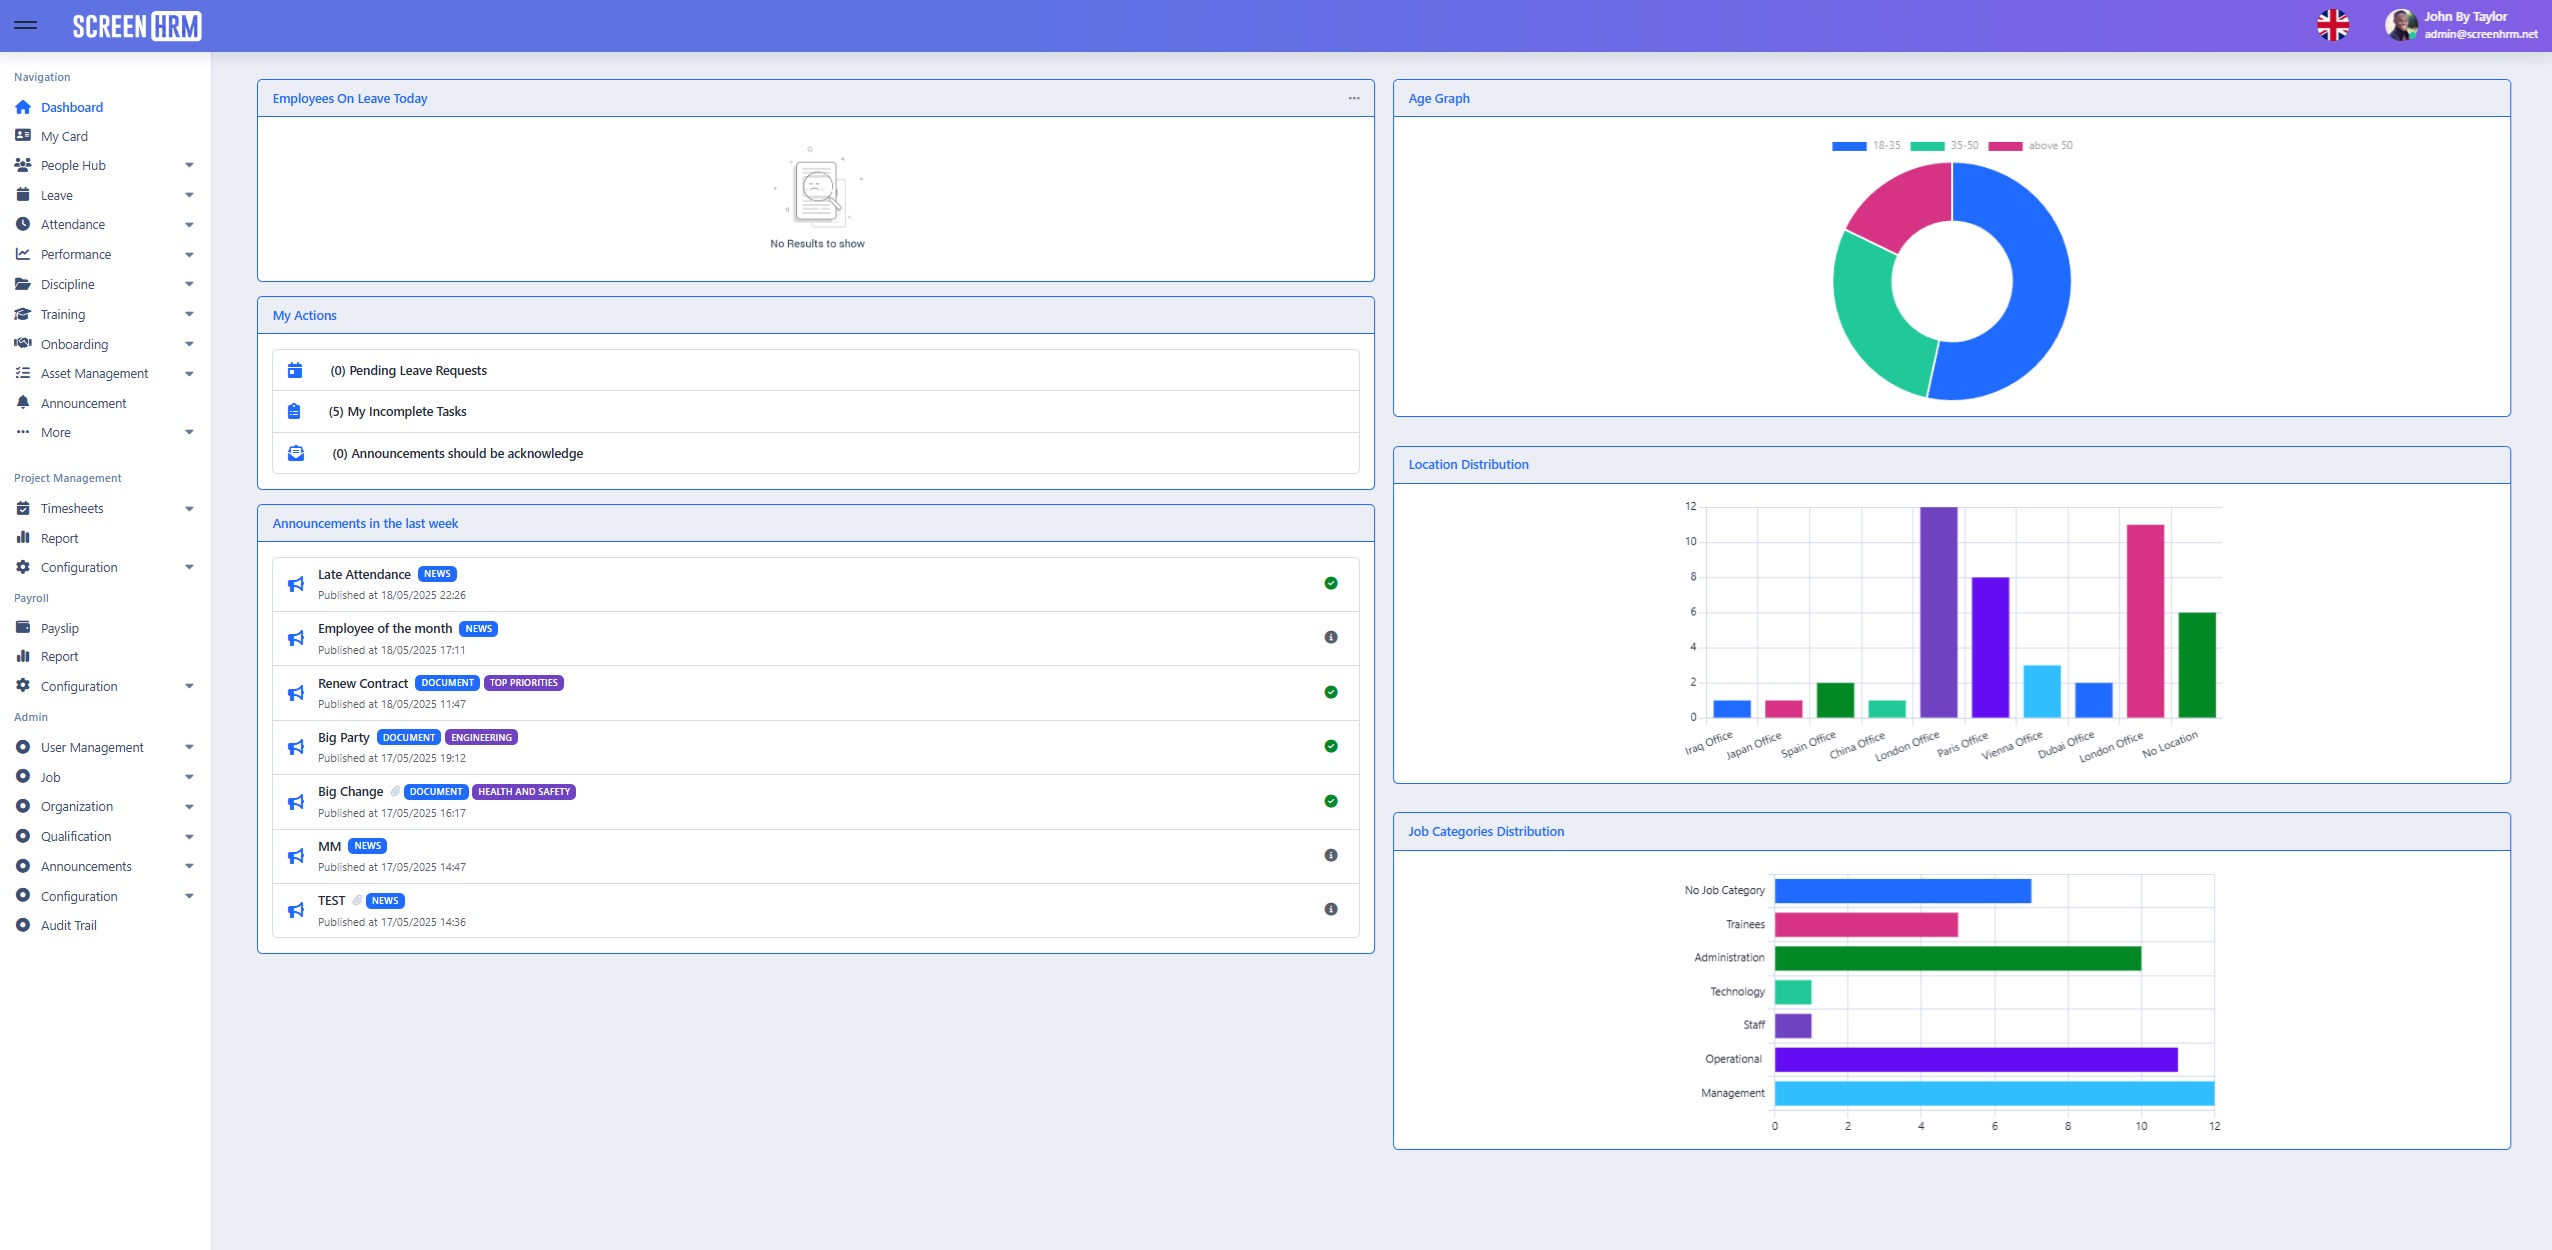Click the My Incomplete Tasks clipboard icon
This screenshot has height=1250, width=2552.
point(294,411)
